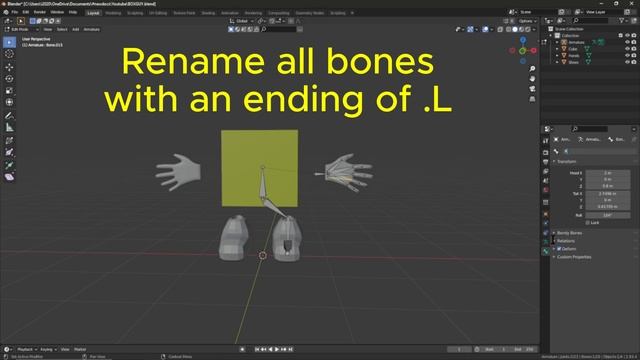Select the Rotate tool
Viewport: 640px width, 360px height.
[x=9, y=79]
